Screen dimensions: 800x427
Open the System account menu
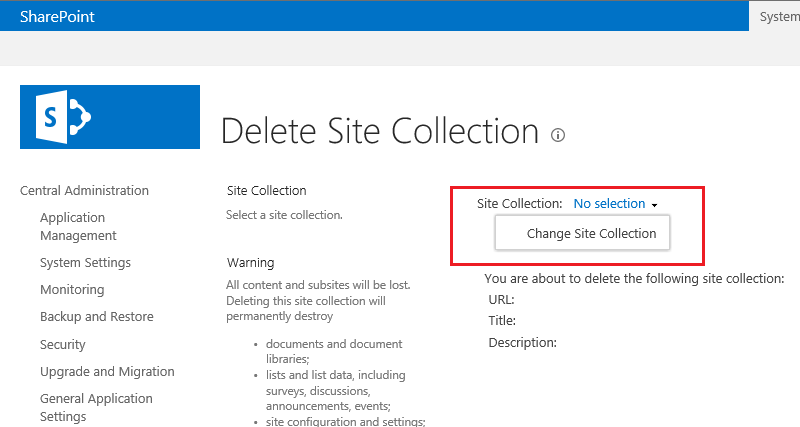point(779,16)
